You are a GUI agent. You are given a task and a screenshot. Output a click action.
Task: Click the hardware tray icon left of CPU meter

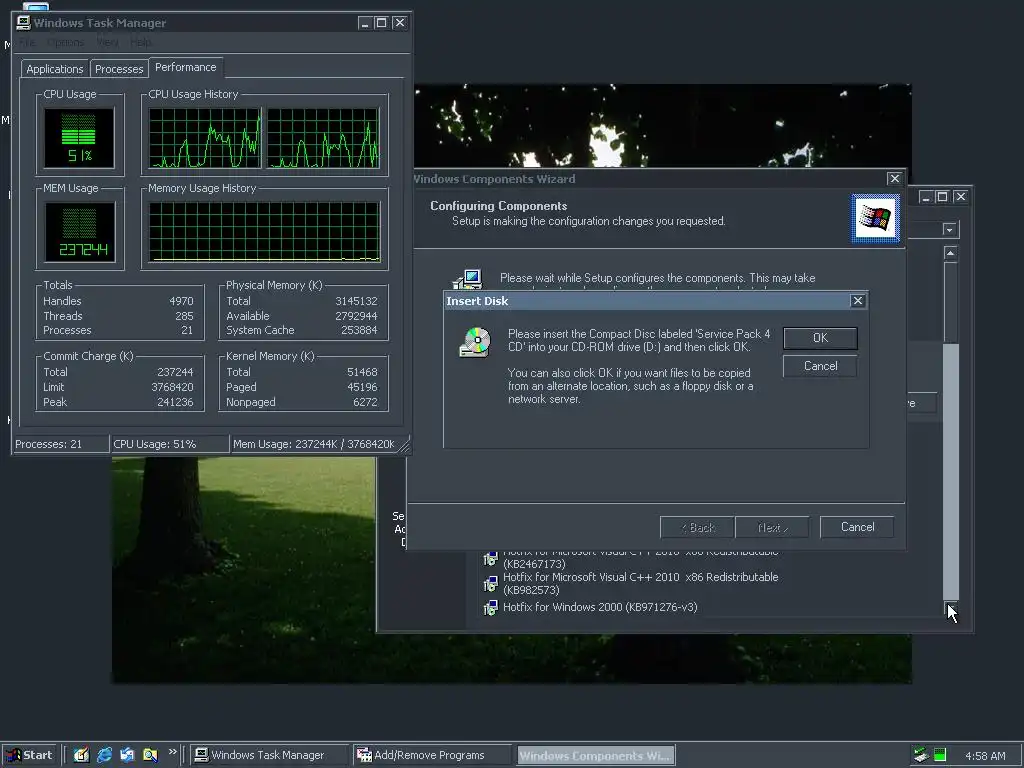pos(921,755)
